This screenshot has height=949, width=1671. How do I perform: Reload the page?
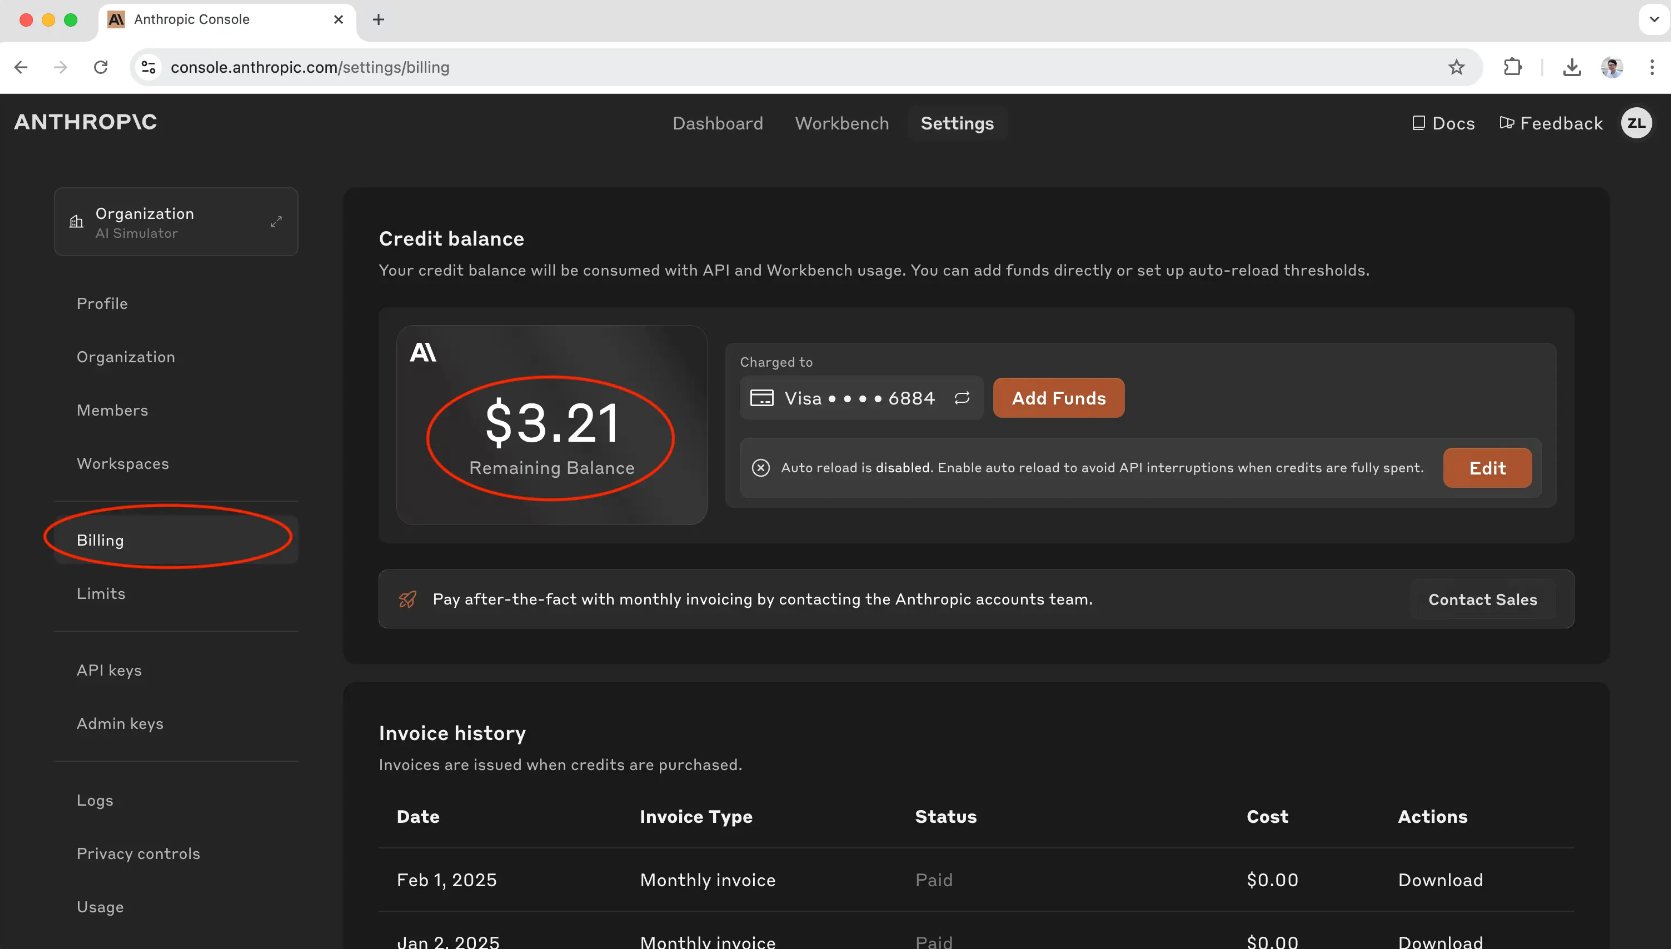(x=101, y=67)
